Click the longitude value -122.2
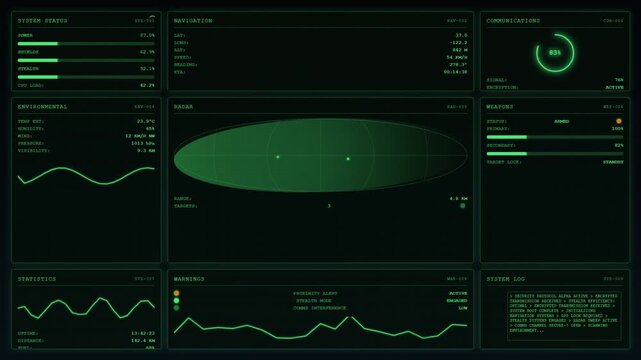Viewport: 641px width, 360px height. (x=458, y=42)
